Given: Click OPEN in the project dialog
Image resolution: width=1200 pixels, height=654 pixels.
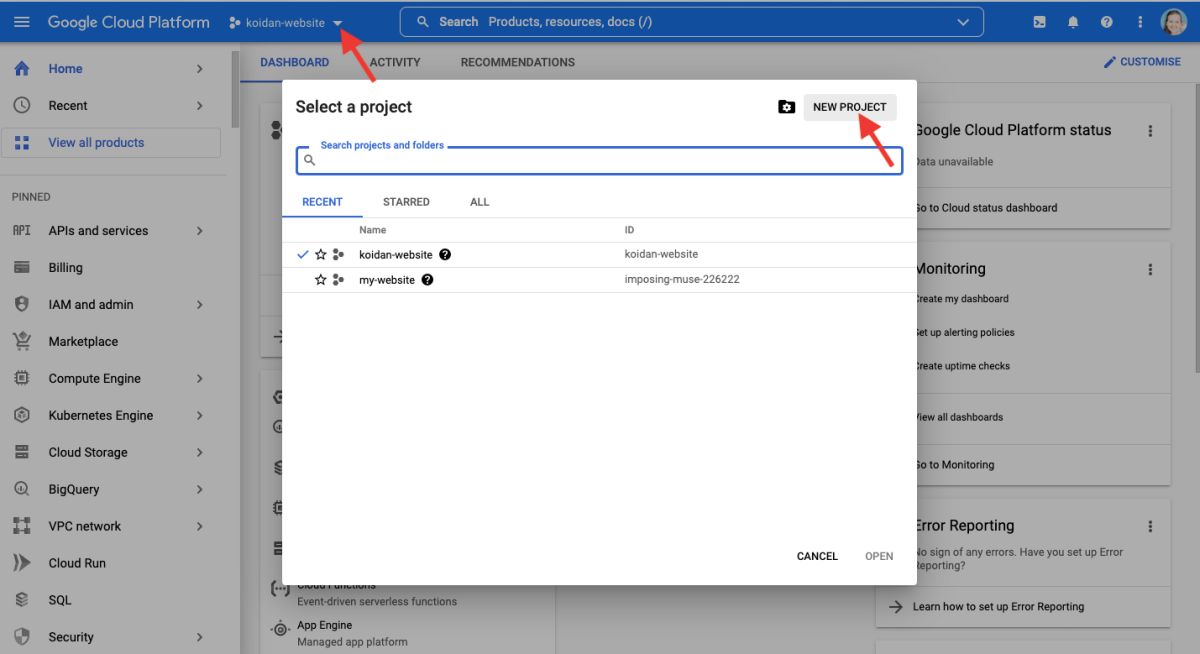Looking at the screenshot, I should [x=879, y=556].
